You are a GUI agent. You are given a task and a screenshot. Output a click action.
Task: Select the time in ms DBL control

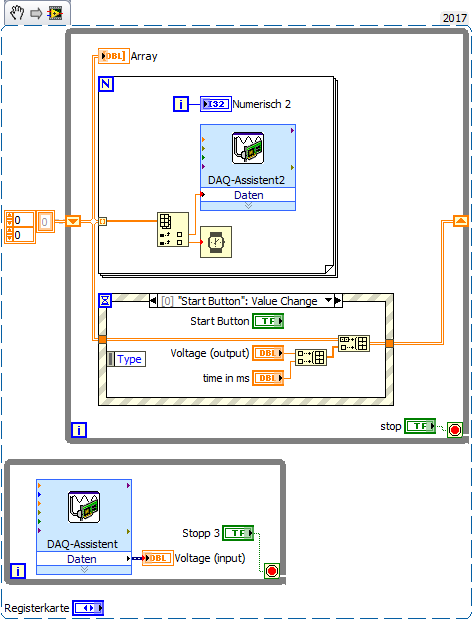click(268, 378)
